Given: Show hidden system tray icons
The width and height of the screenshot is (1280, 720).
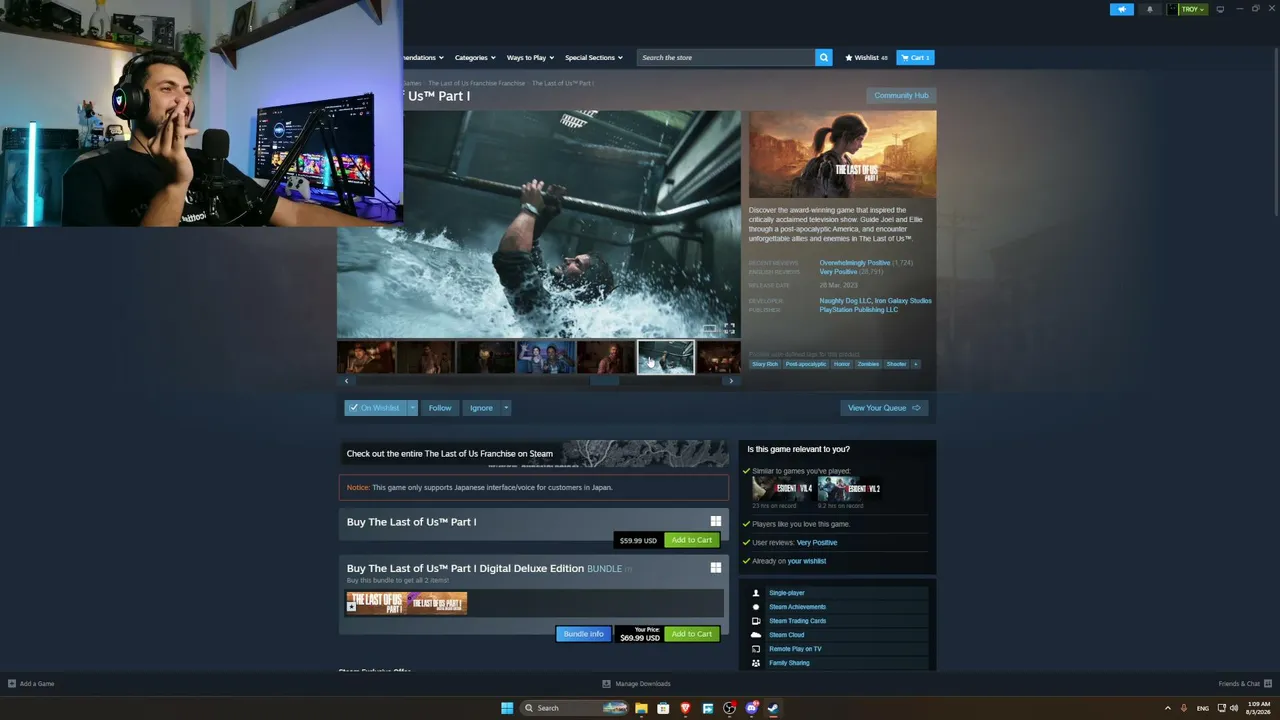Looking at the screenshot, I should (1167, 708).
